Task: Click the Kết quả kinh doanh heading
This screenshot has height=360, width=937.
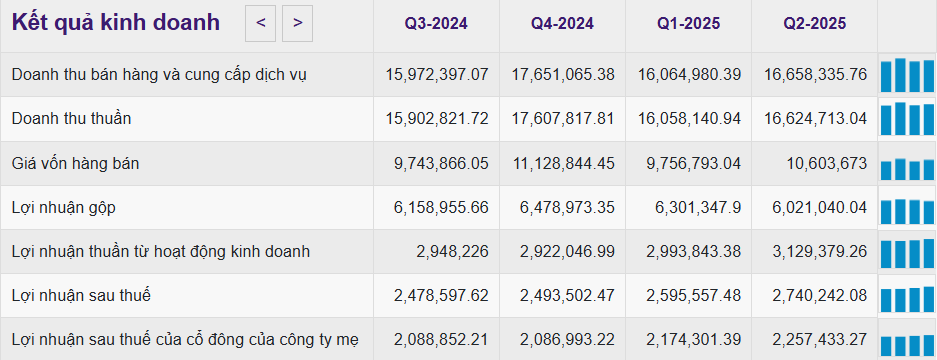Action: [116, 23]
